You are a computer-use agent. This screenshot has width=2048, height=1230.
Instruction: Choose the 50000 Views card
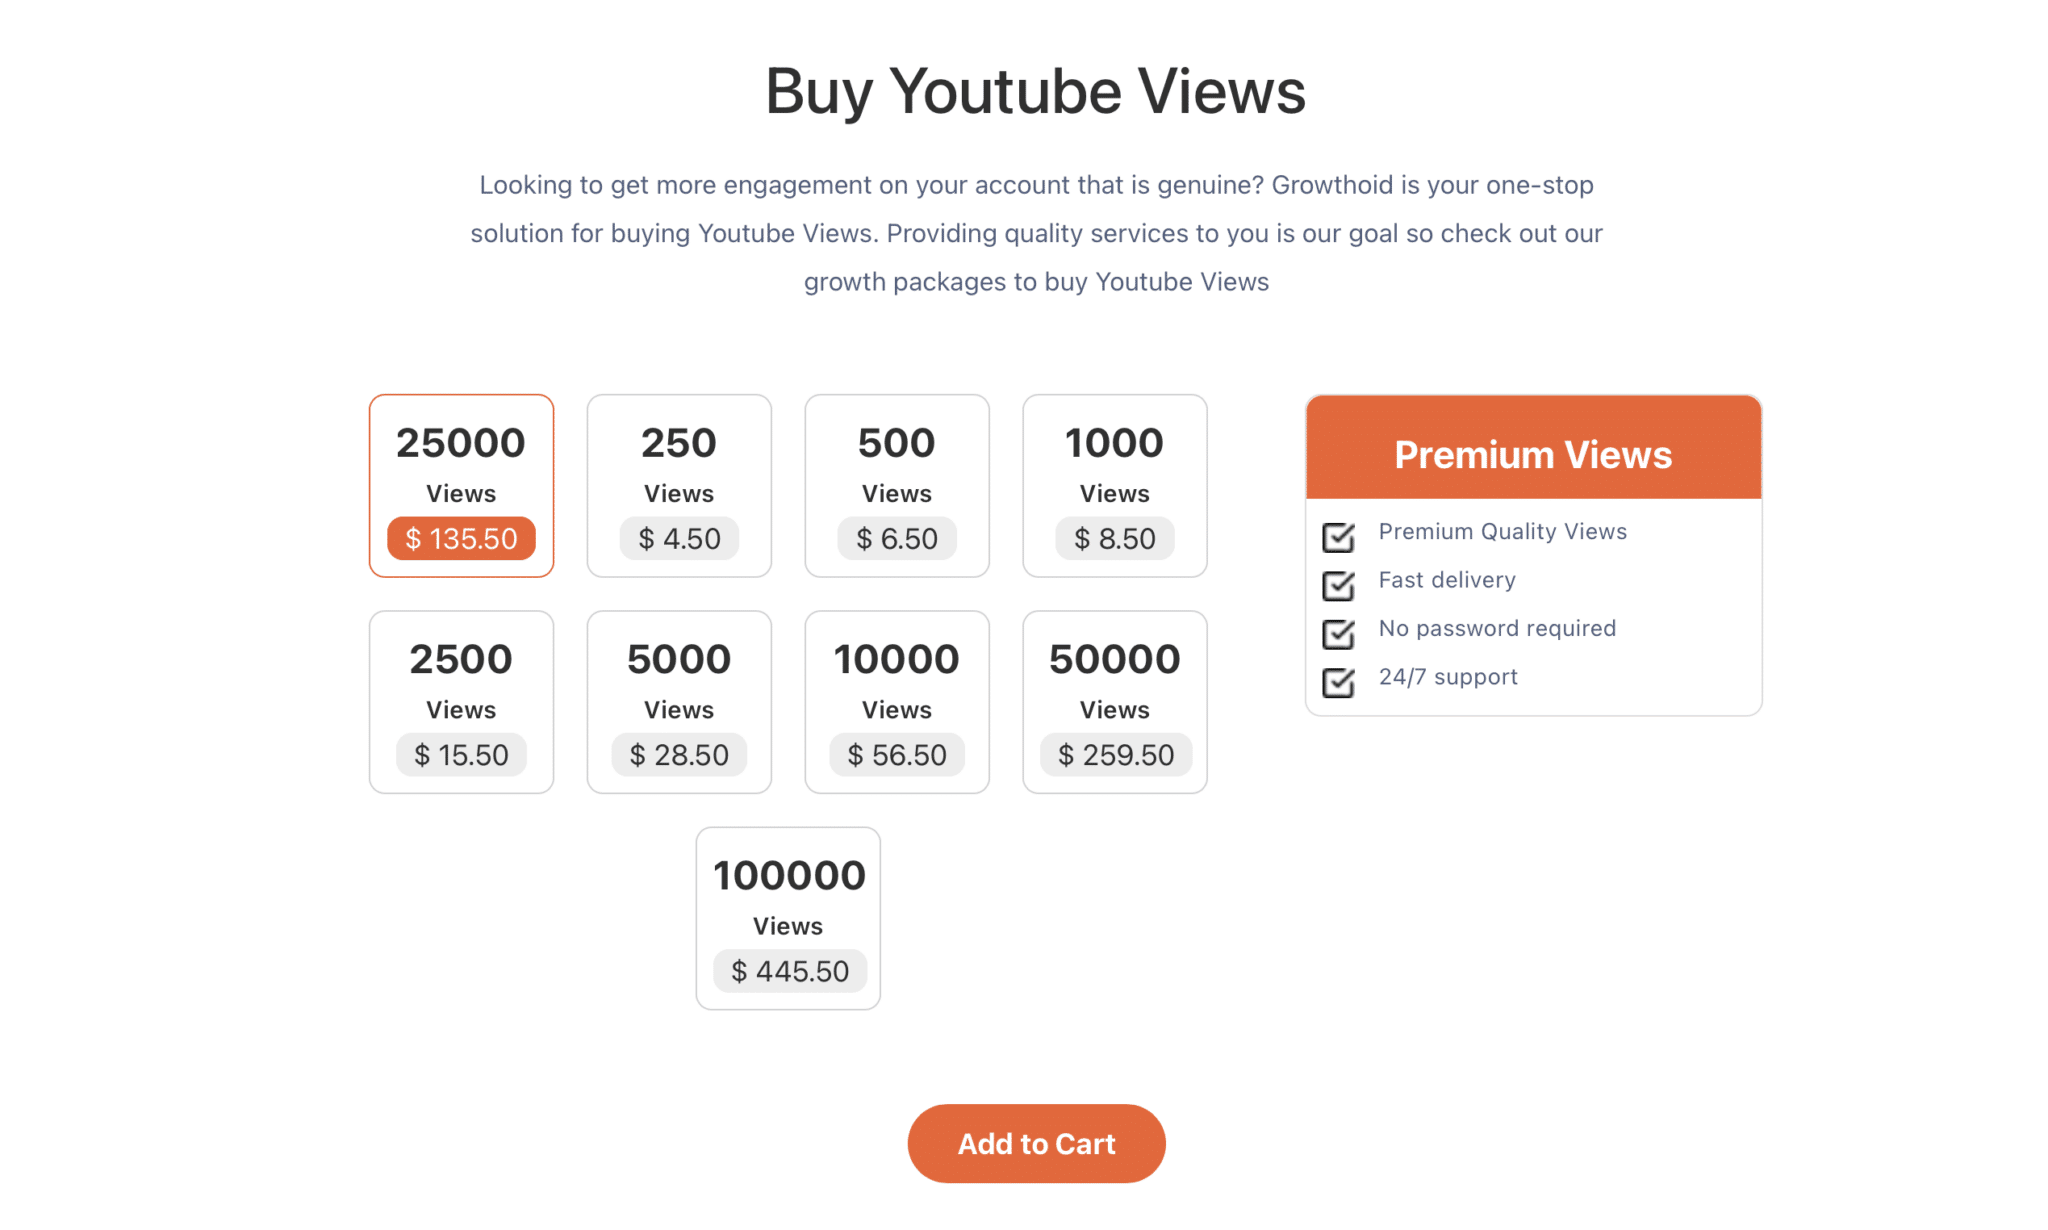1115,702
